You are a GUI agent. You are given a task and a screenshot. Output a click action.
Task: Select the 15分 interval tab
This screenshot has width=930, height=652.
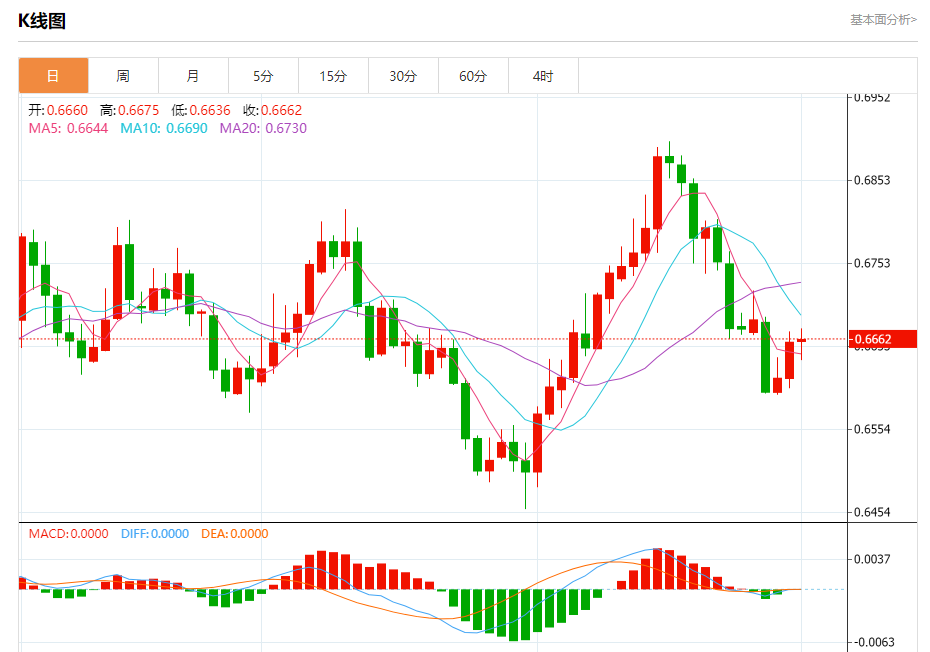333,76
